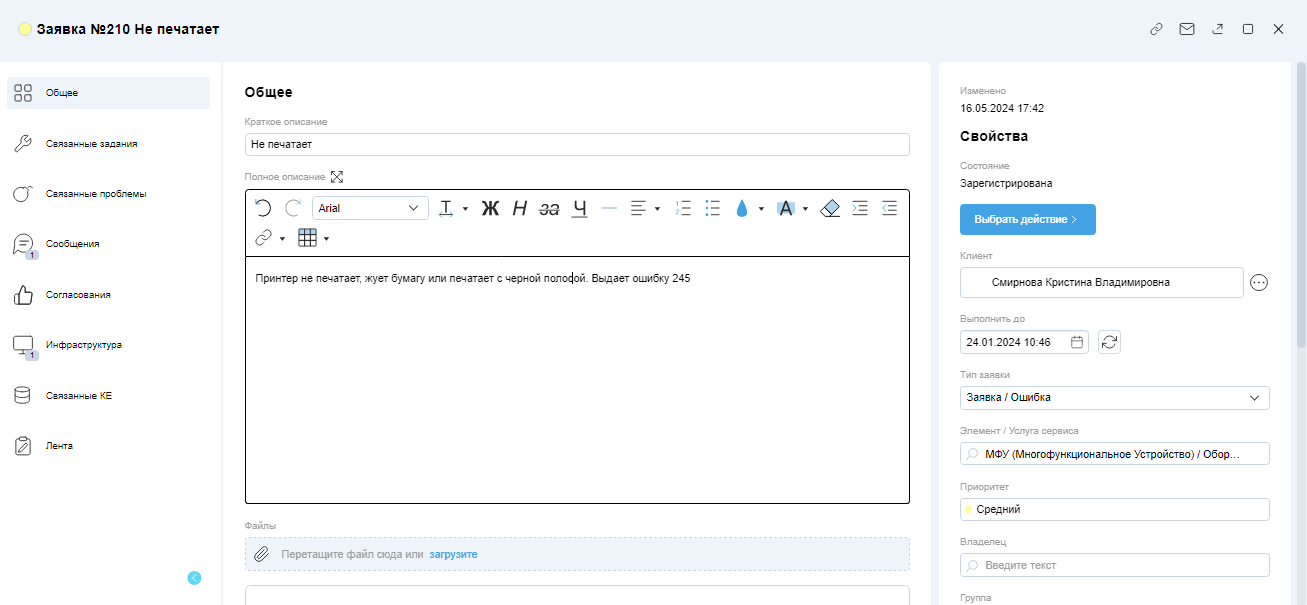
Task: Increase indent in editor
Action: tap(860, 208)
